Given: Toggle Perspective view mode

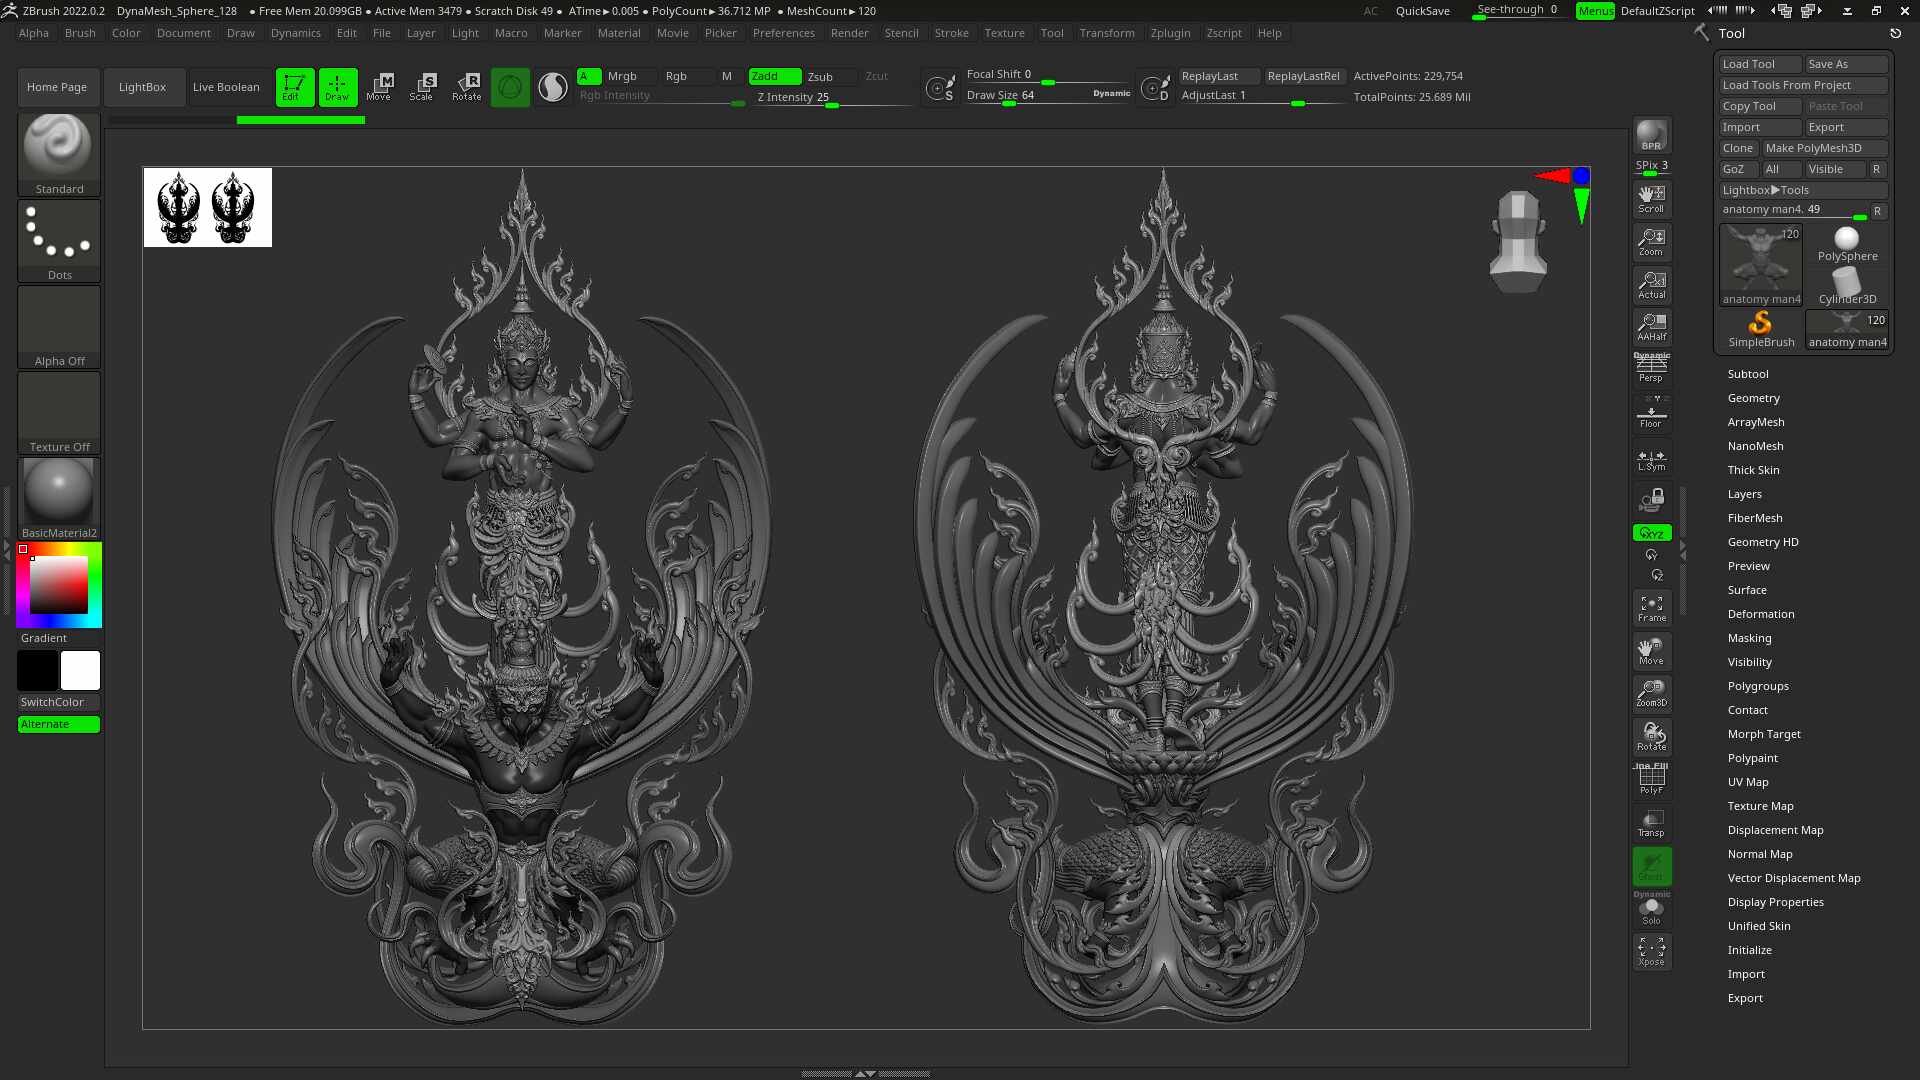Looking at the screenshot, I should point(1651,369).
